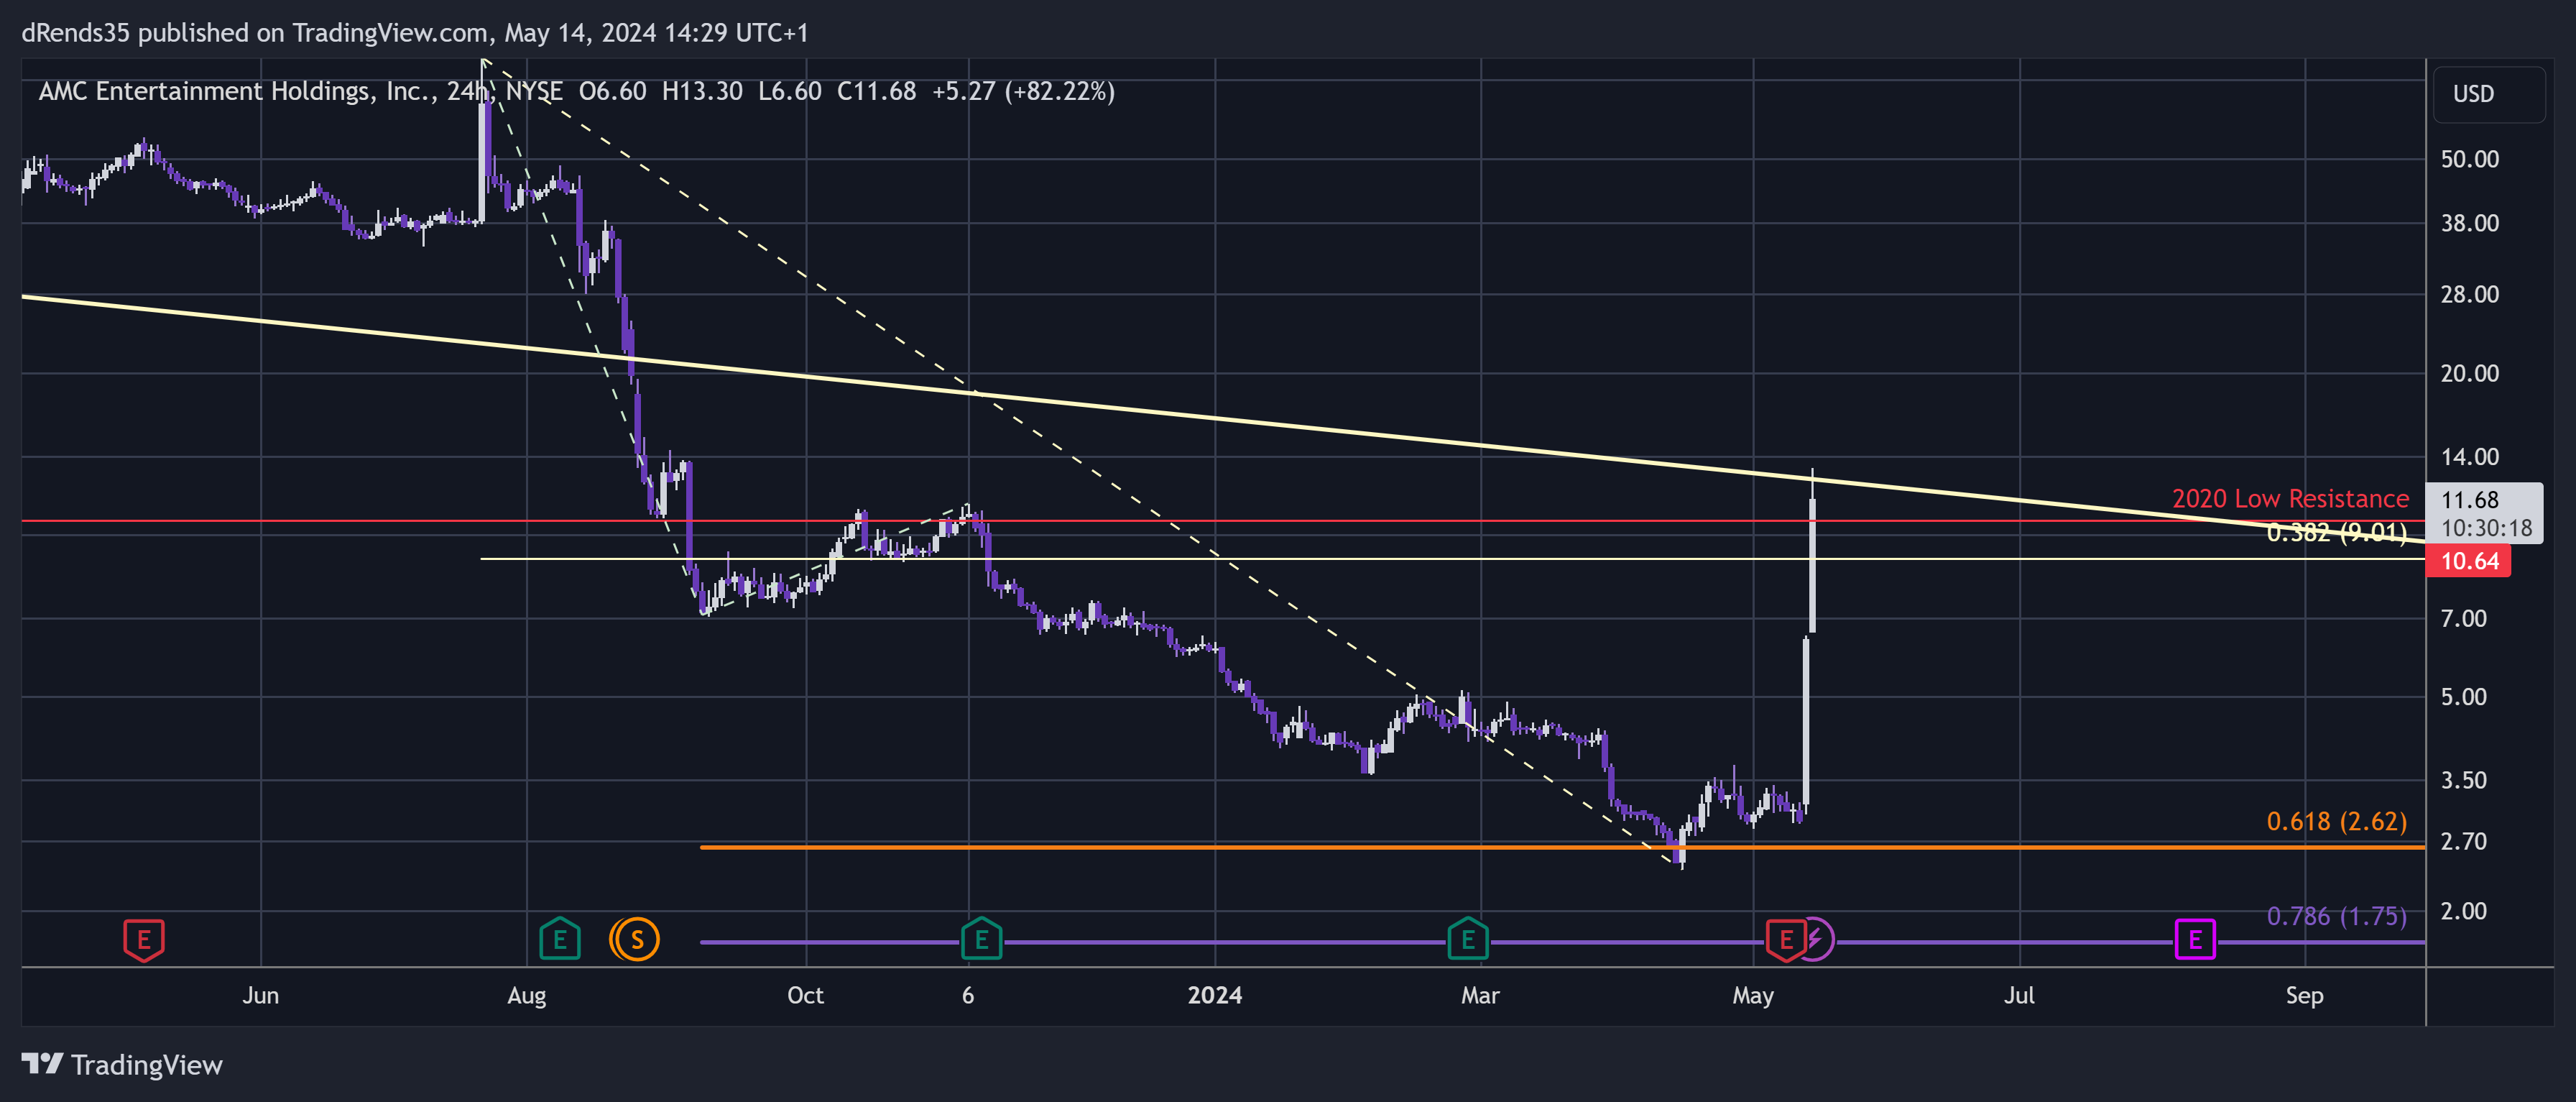2576x1102 pixels.
Task: Click the dRends35 published header text
Action: tap(414, 33)
